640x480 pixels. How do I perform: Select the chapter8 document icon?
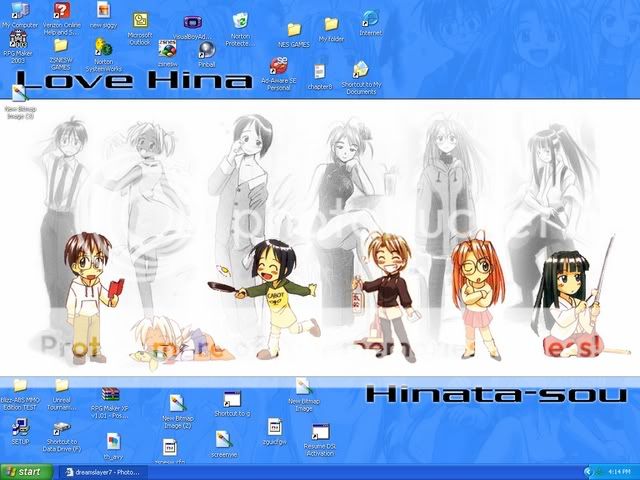point(320,72)
